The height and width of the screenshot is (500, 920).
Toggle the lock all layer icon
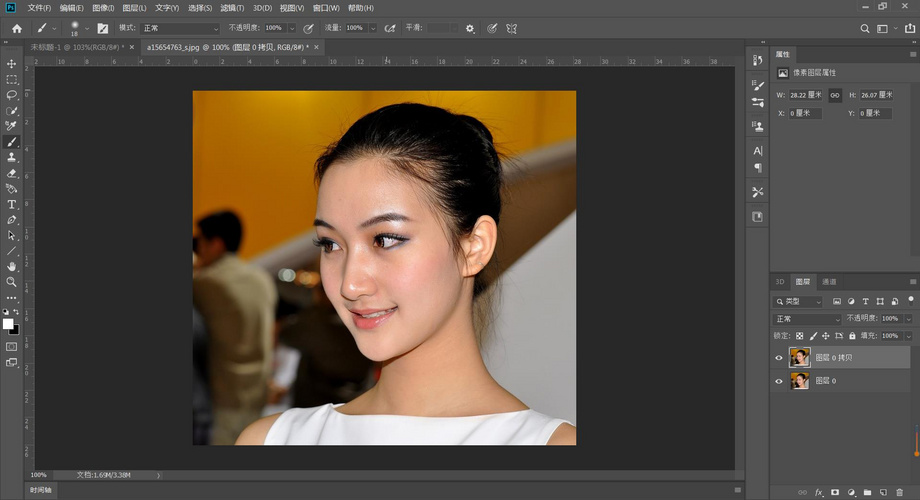pyautogui.click(x=851, y=335)
